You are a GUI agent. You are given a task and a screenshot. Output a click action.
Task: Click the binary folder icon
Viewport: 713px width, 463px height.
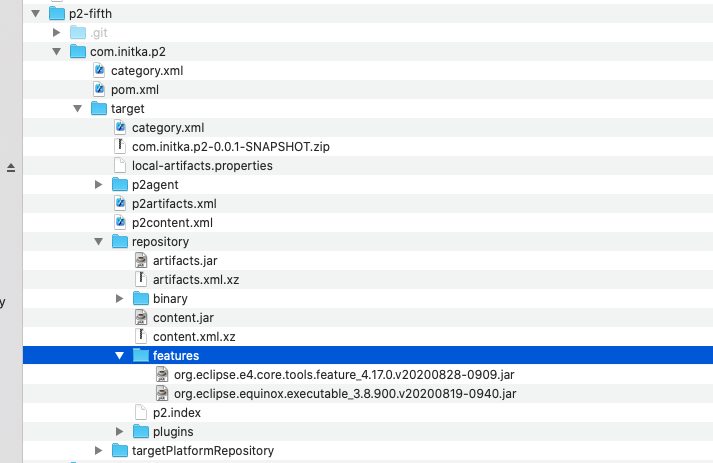point(141,298)
